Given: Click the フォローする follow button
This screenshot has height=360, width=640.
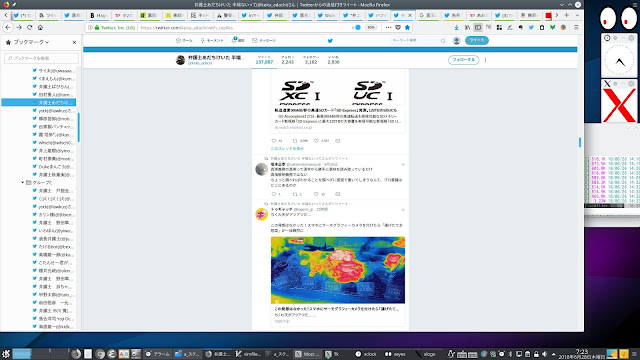Looking at the screenshot, I should click(463, 60).
